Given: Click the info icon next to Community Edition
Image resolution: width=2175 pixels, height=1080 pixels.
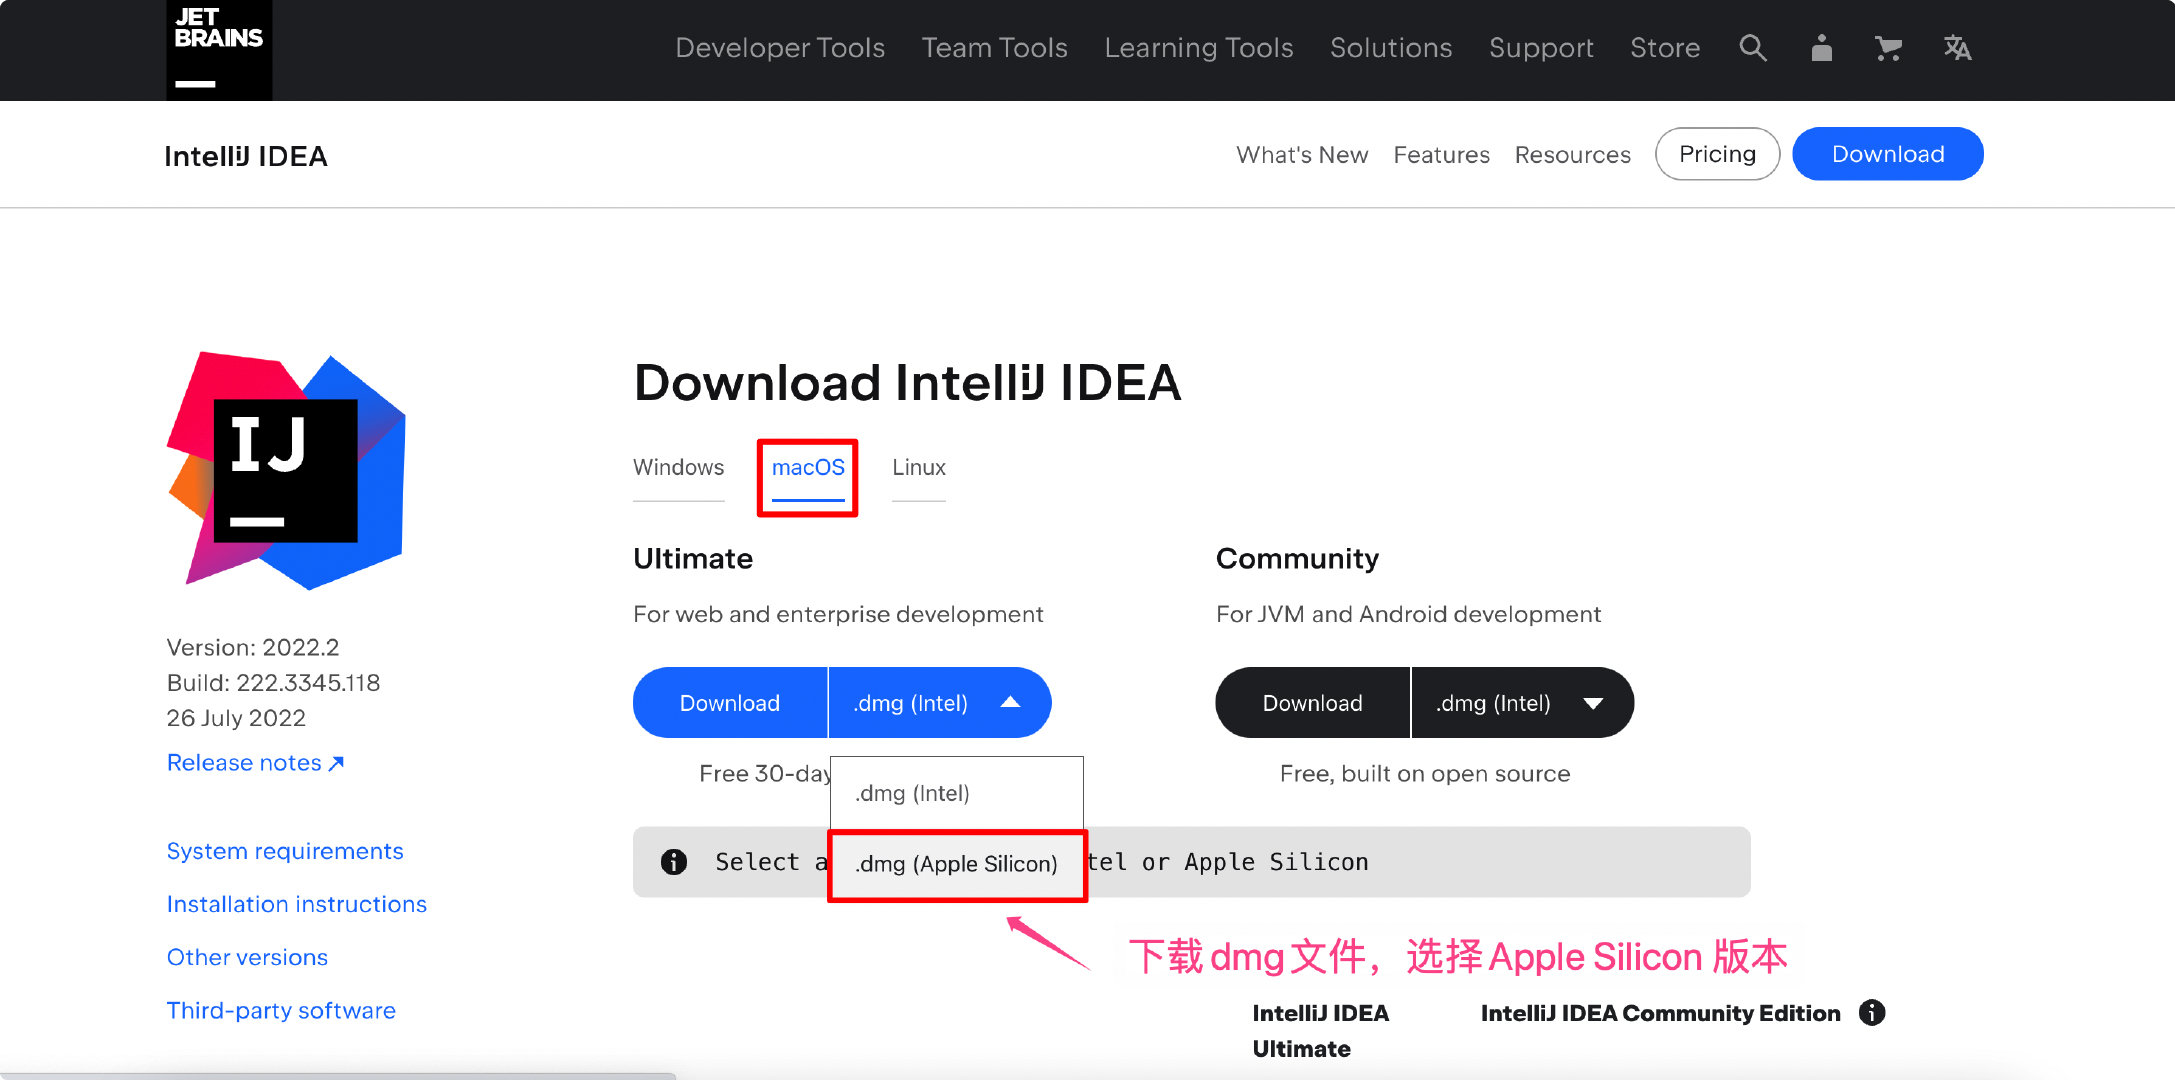Looking at the screenshot, I should pos(1872,1013).
